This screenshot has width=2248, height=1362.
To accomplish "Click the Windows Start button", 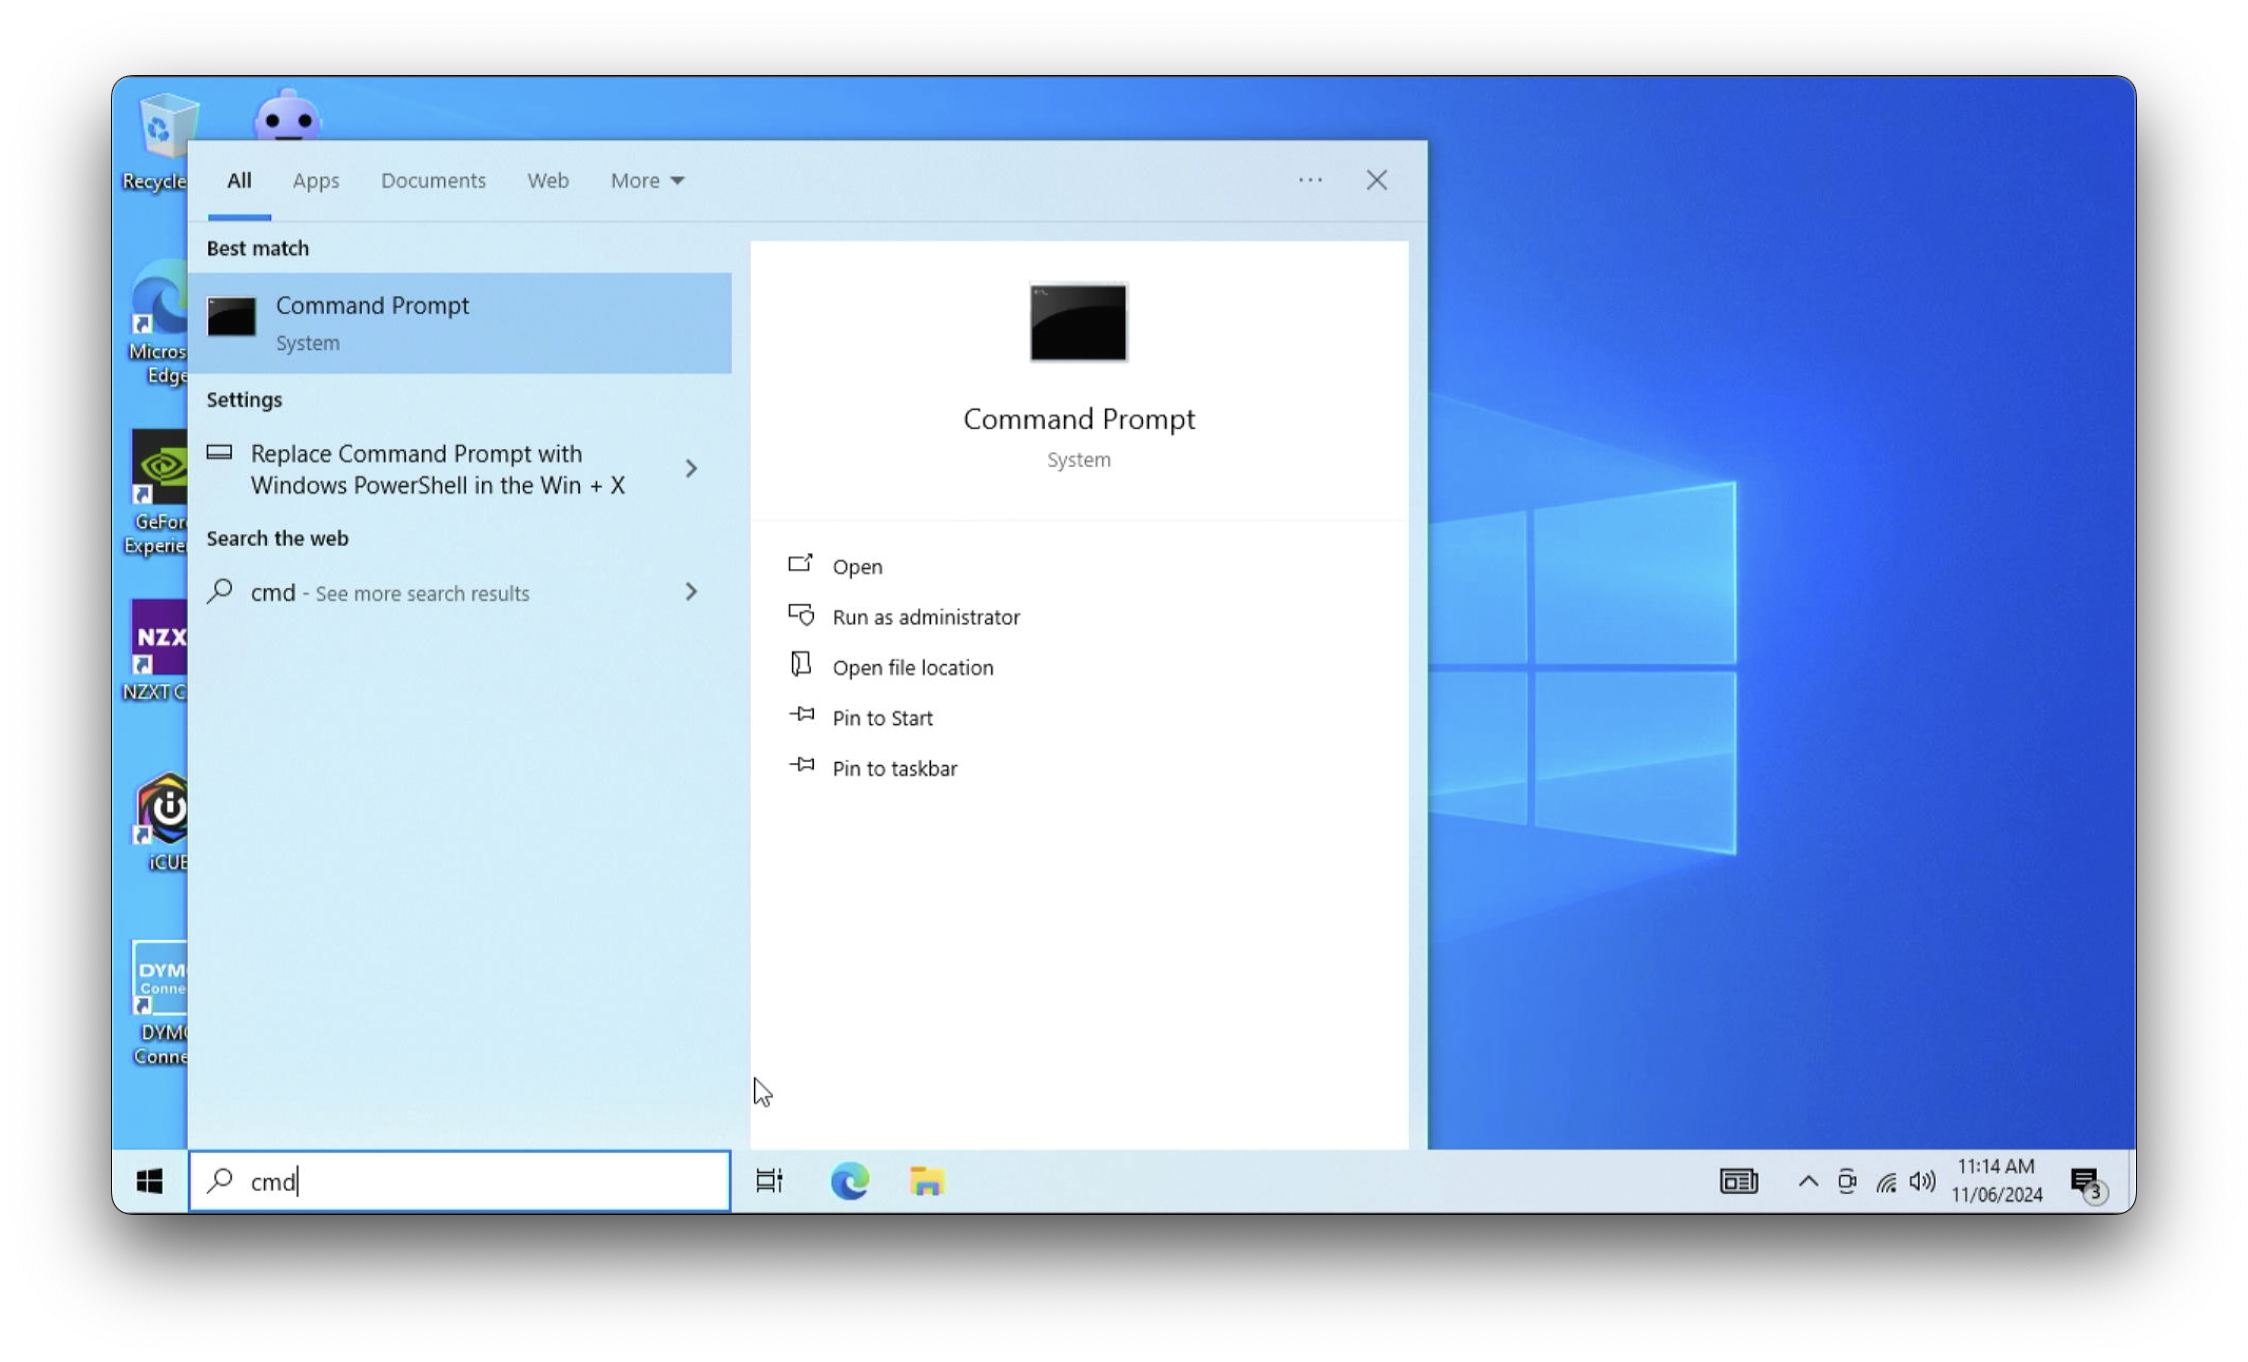I will (150, 1181).
